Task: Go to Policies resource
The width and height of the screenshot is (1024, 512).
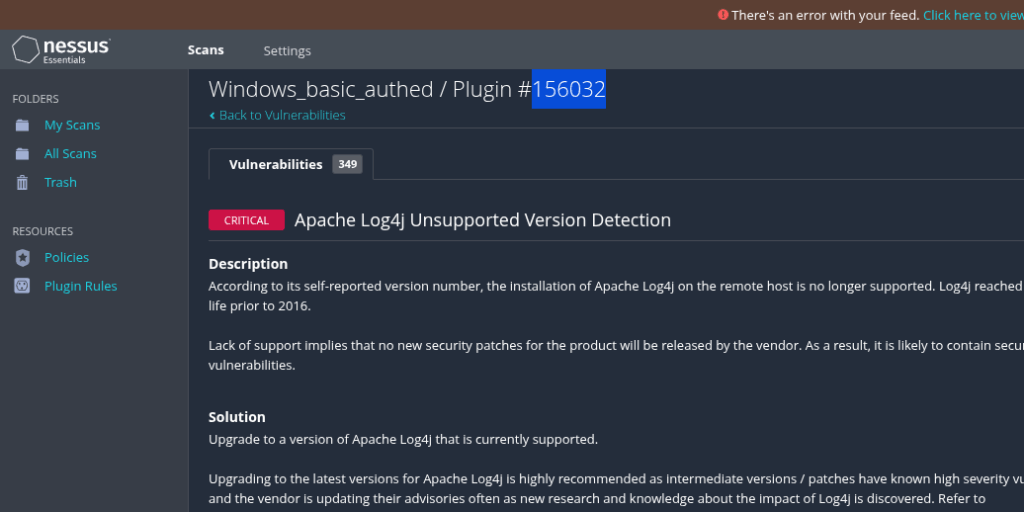Action: tap(66, 258)
